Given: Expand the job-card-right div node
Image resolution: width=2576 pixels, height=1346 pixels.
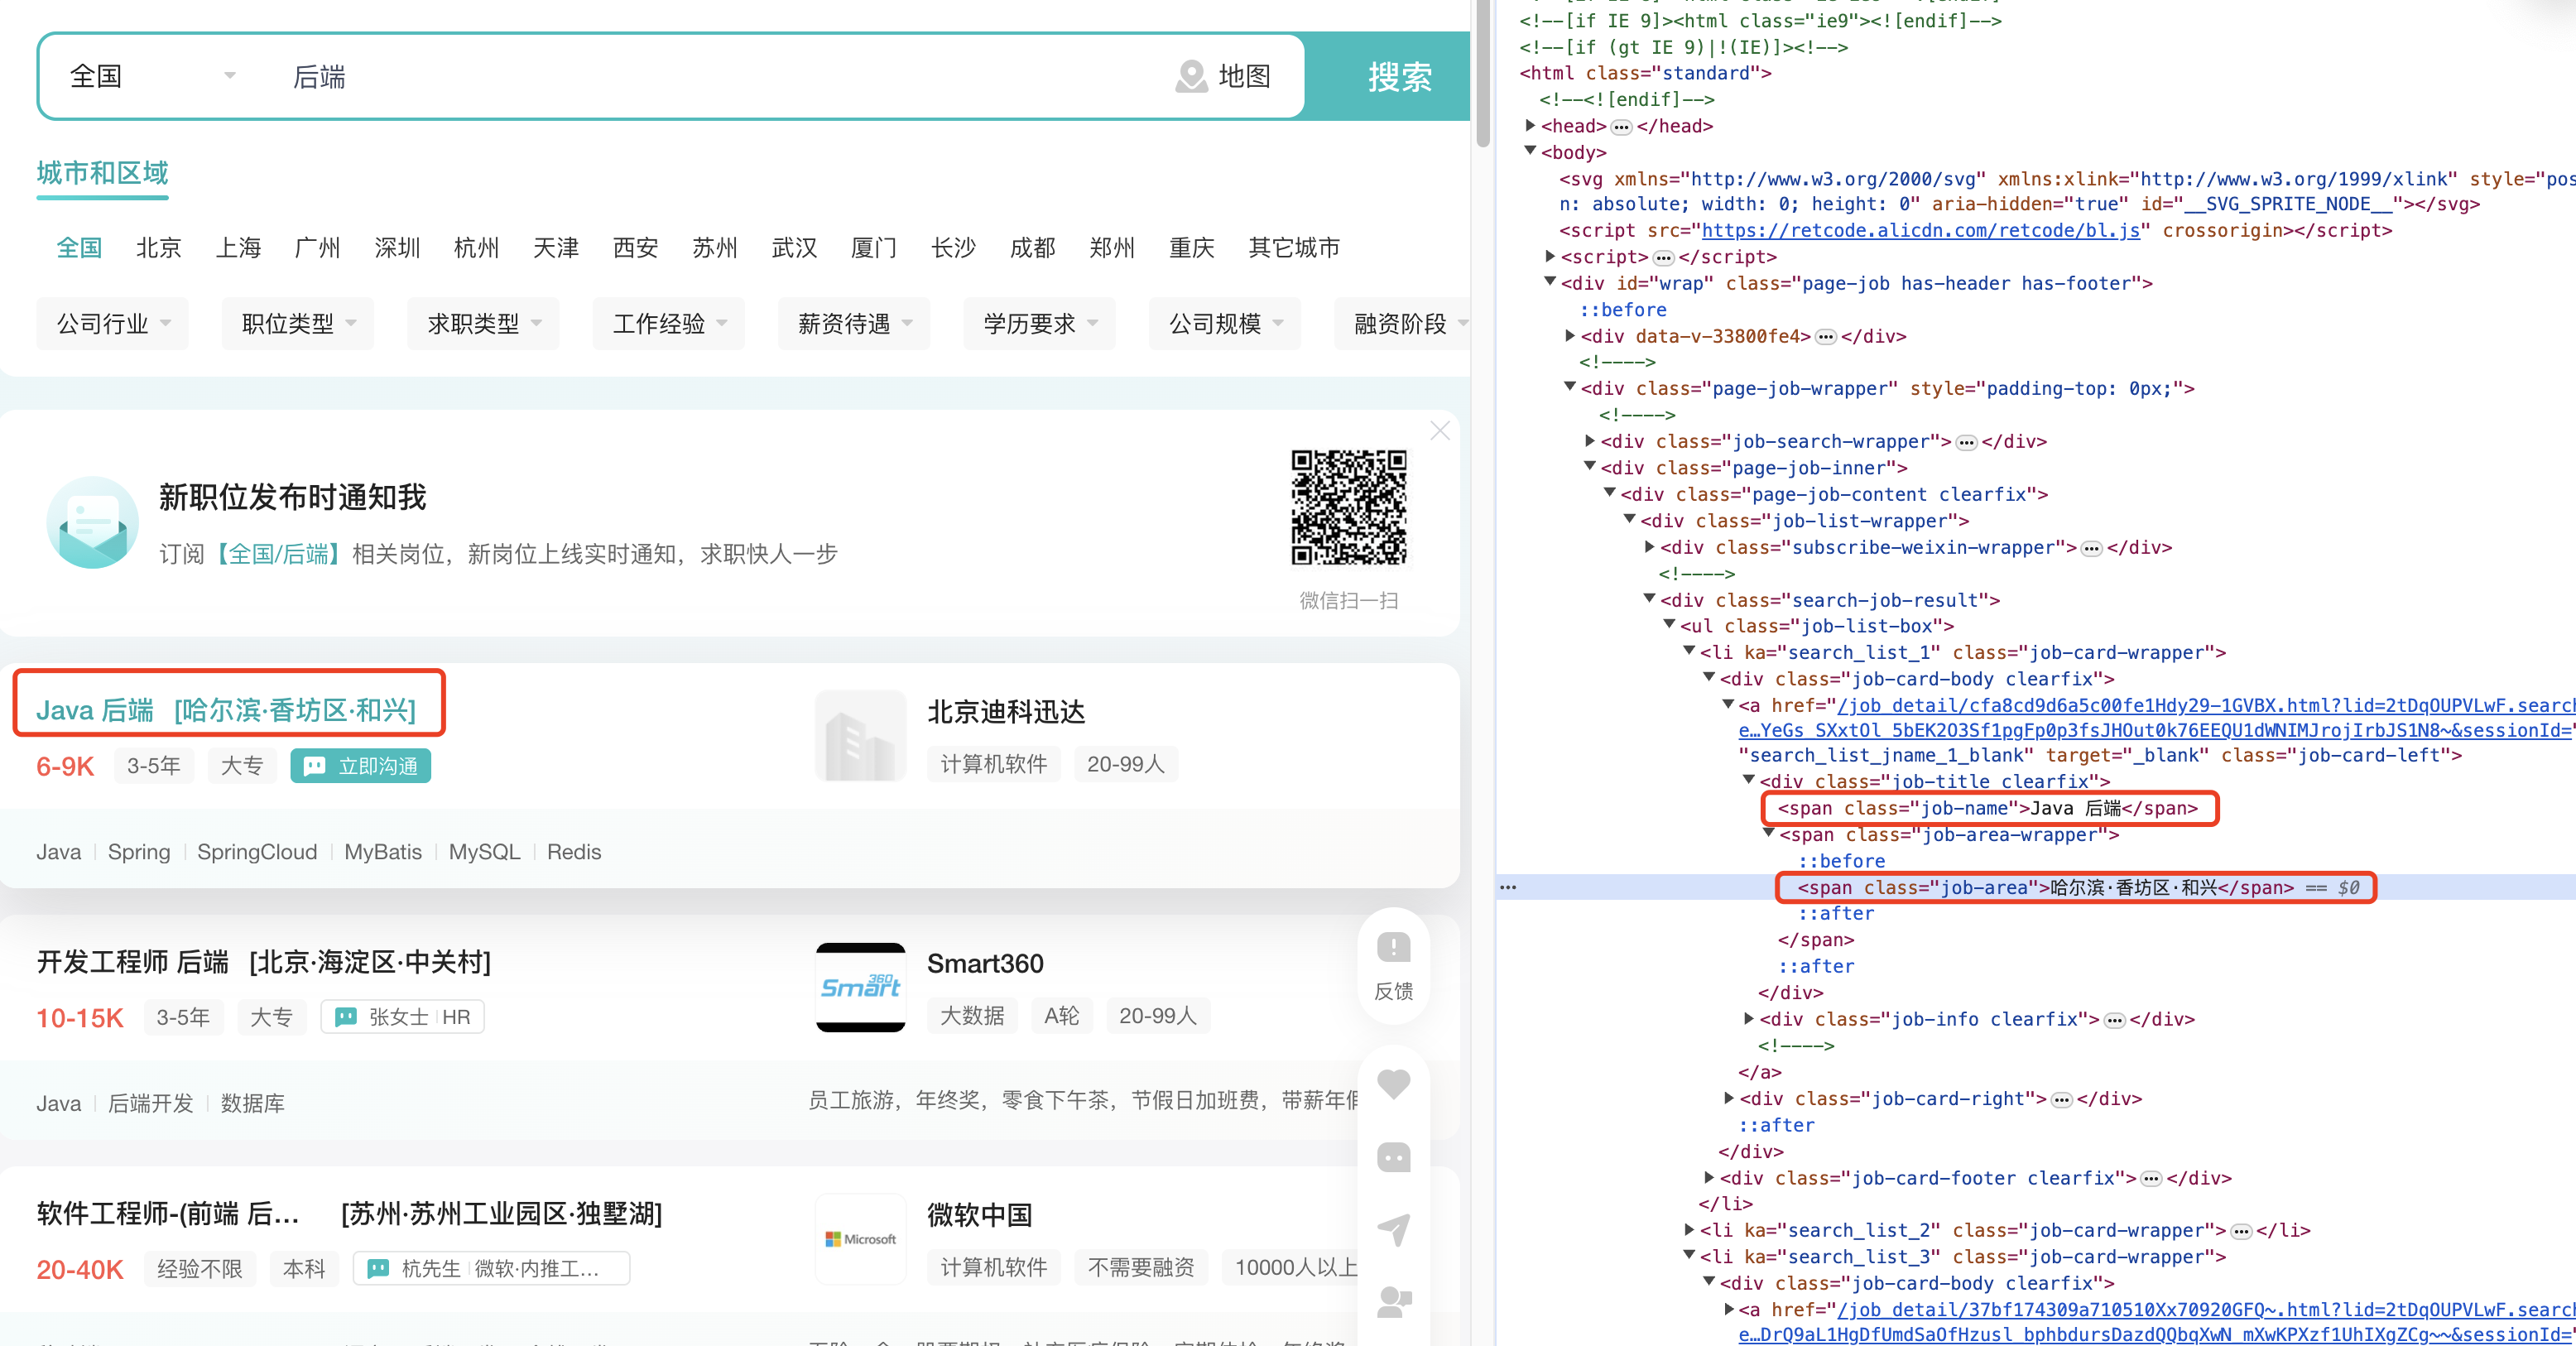Looking at the screenshot, I should click(x=1729, y=1097).
